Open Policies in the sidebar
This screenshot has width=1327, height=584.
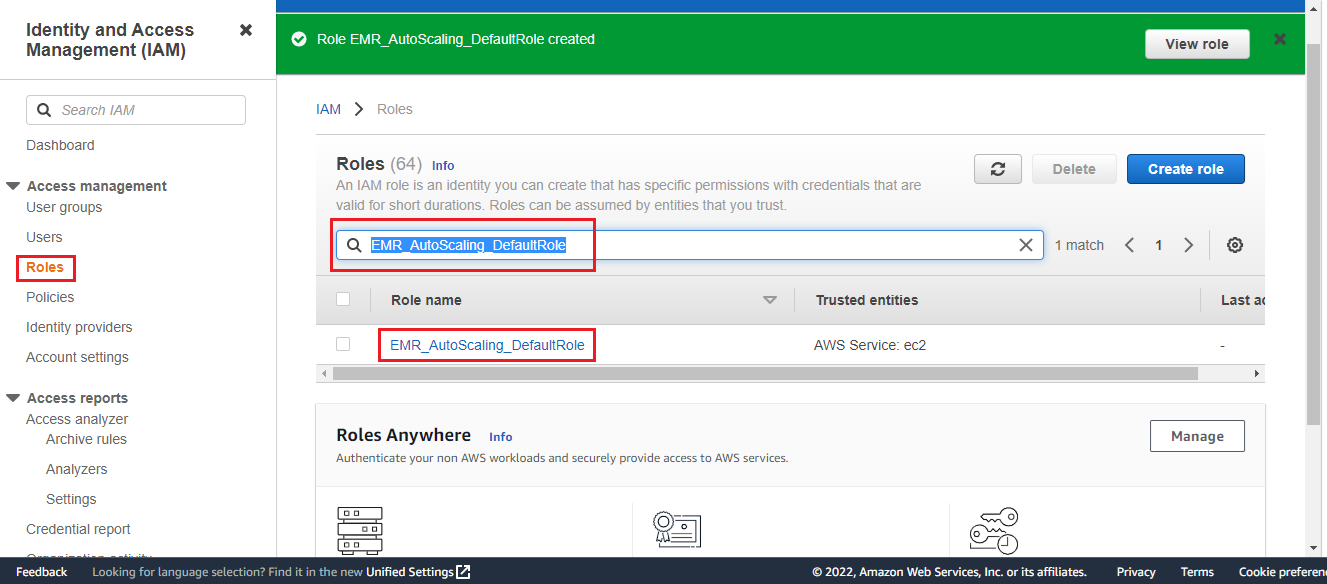click(x=50, y=297)
